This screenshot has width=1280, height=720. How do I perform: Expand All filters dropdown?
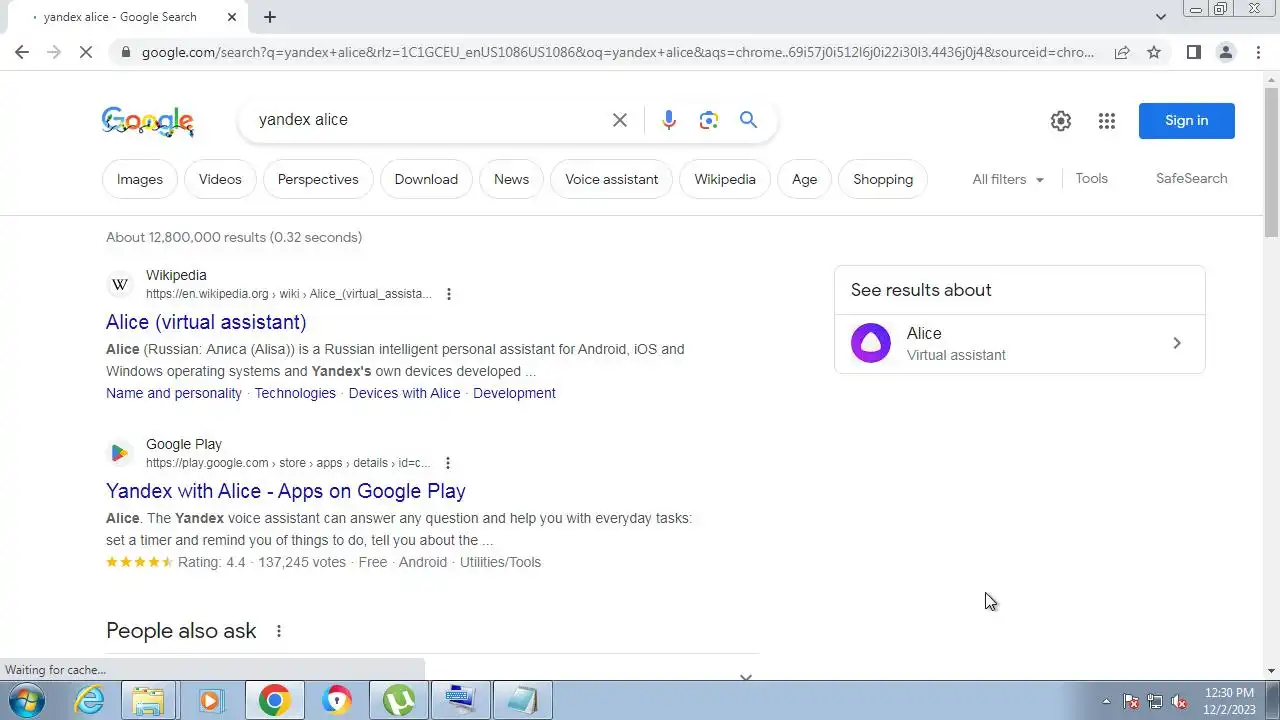click(x=1008, y=179)
